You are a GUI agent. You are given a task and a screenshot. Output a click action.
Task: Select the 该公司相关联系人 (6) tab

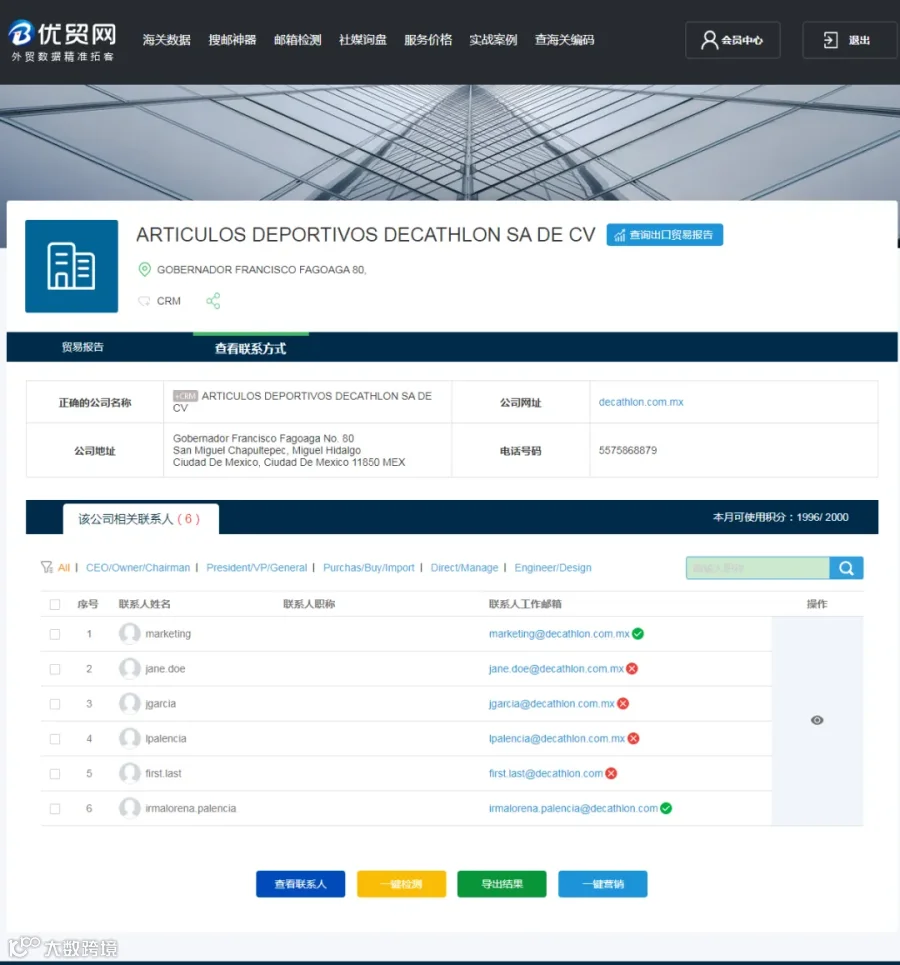(x=140, y=519)
